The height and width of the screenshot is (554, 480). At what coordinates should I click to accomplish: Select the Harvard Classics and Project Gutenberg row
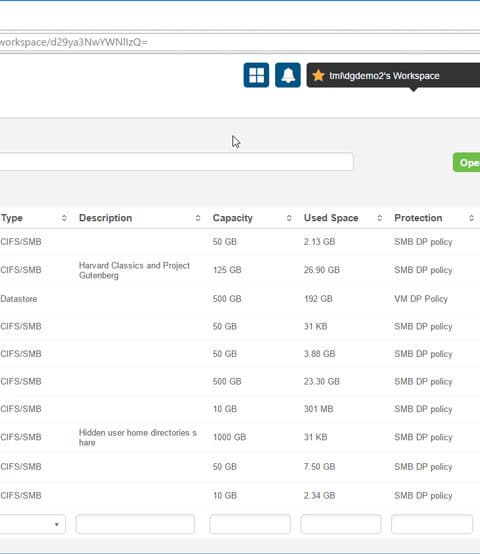[240, 270]
